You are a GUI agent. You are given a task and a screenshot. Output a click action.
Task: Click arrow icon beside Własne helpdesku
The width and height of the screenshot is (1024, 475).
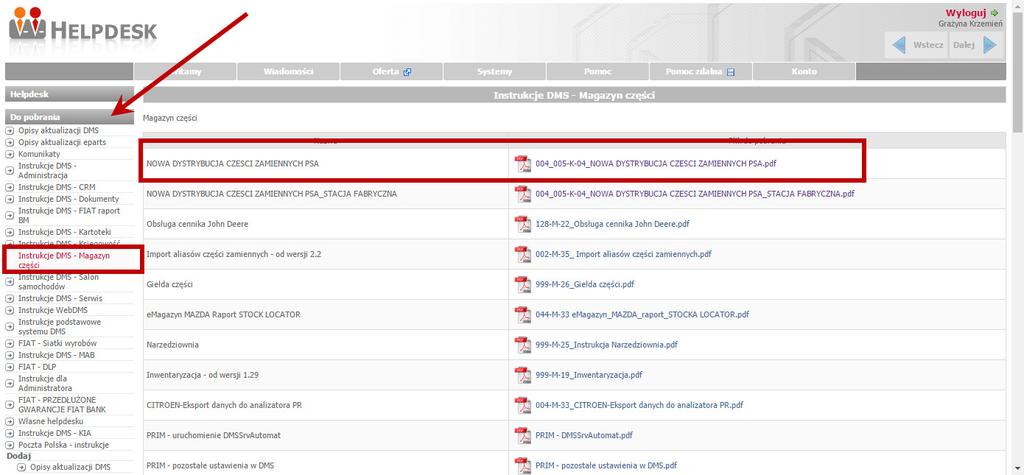click(10, 421)
